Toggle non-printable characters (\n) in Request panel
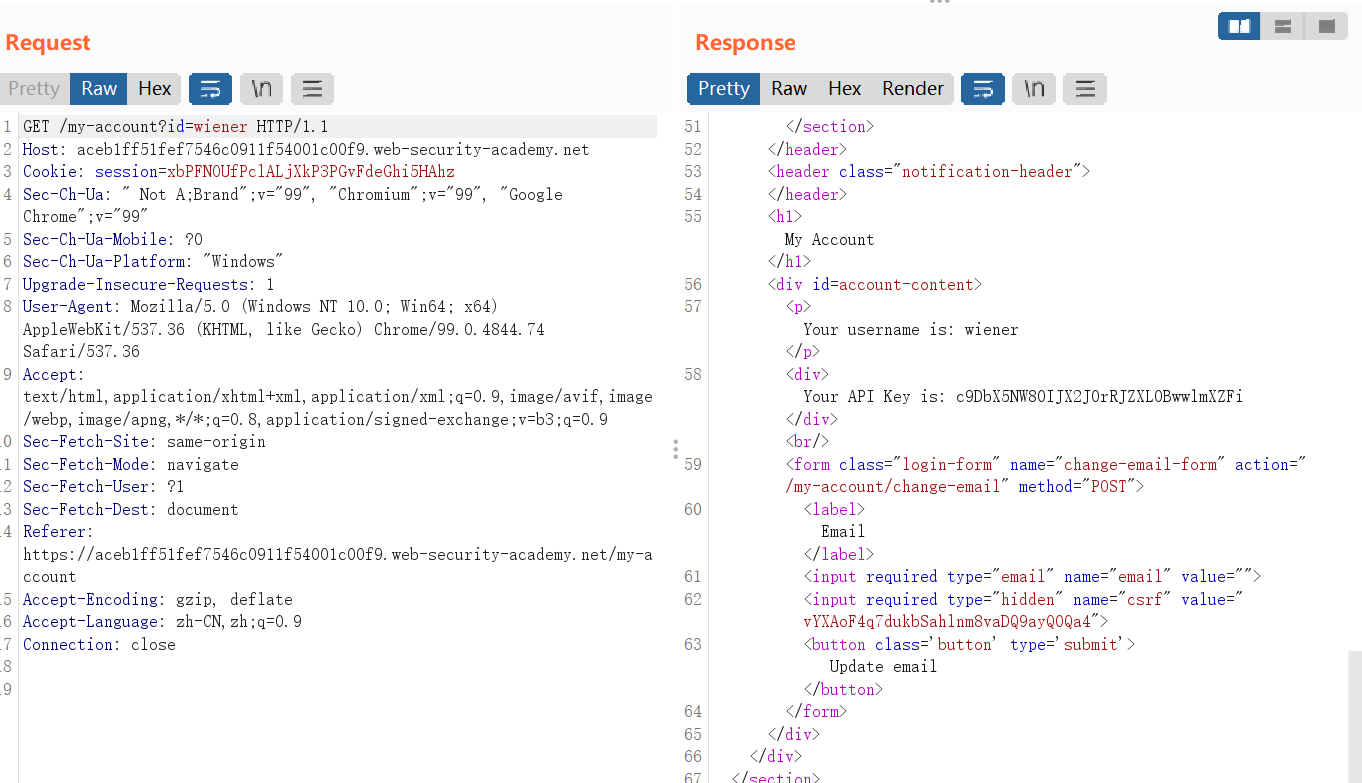Viewport: 1362px width, 783px height. coord(261,89)
